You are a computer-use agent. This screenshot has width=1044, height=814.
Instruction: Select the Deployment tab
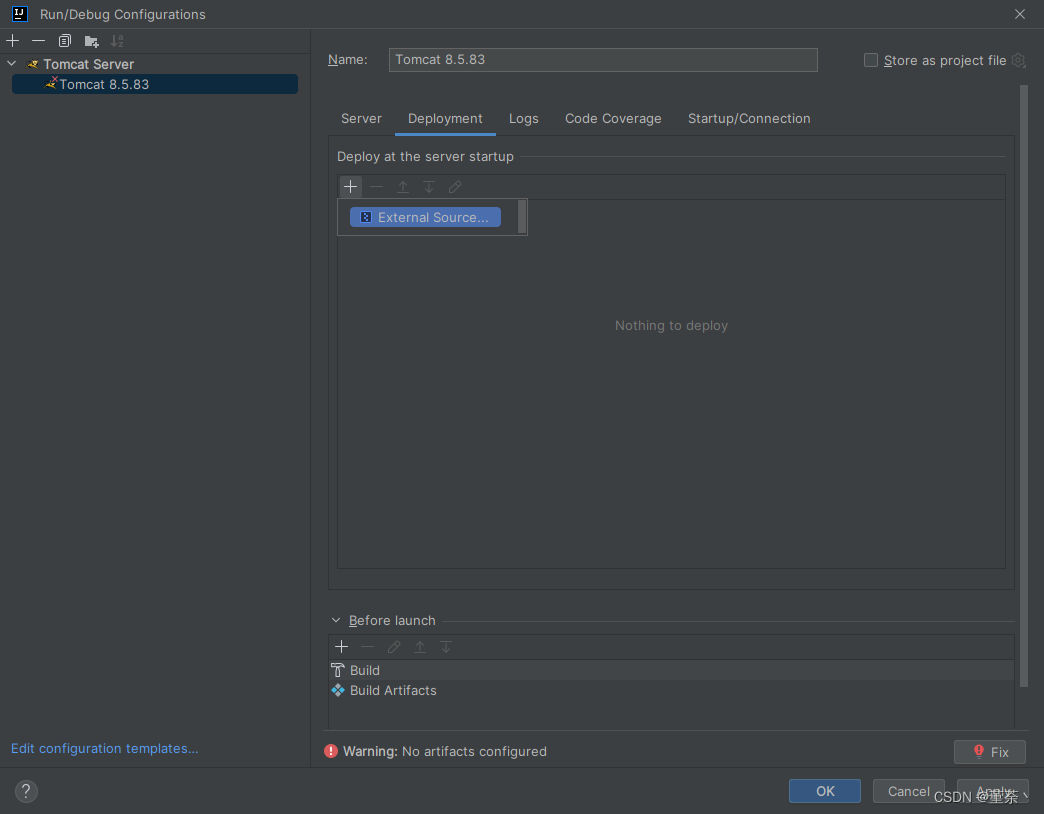[x=445, y=118]
